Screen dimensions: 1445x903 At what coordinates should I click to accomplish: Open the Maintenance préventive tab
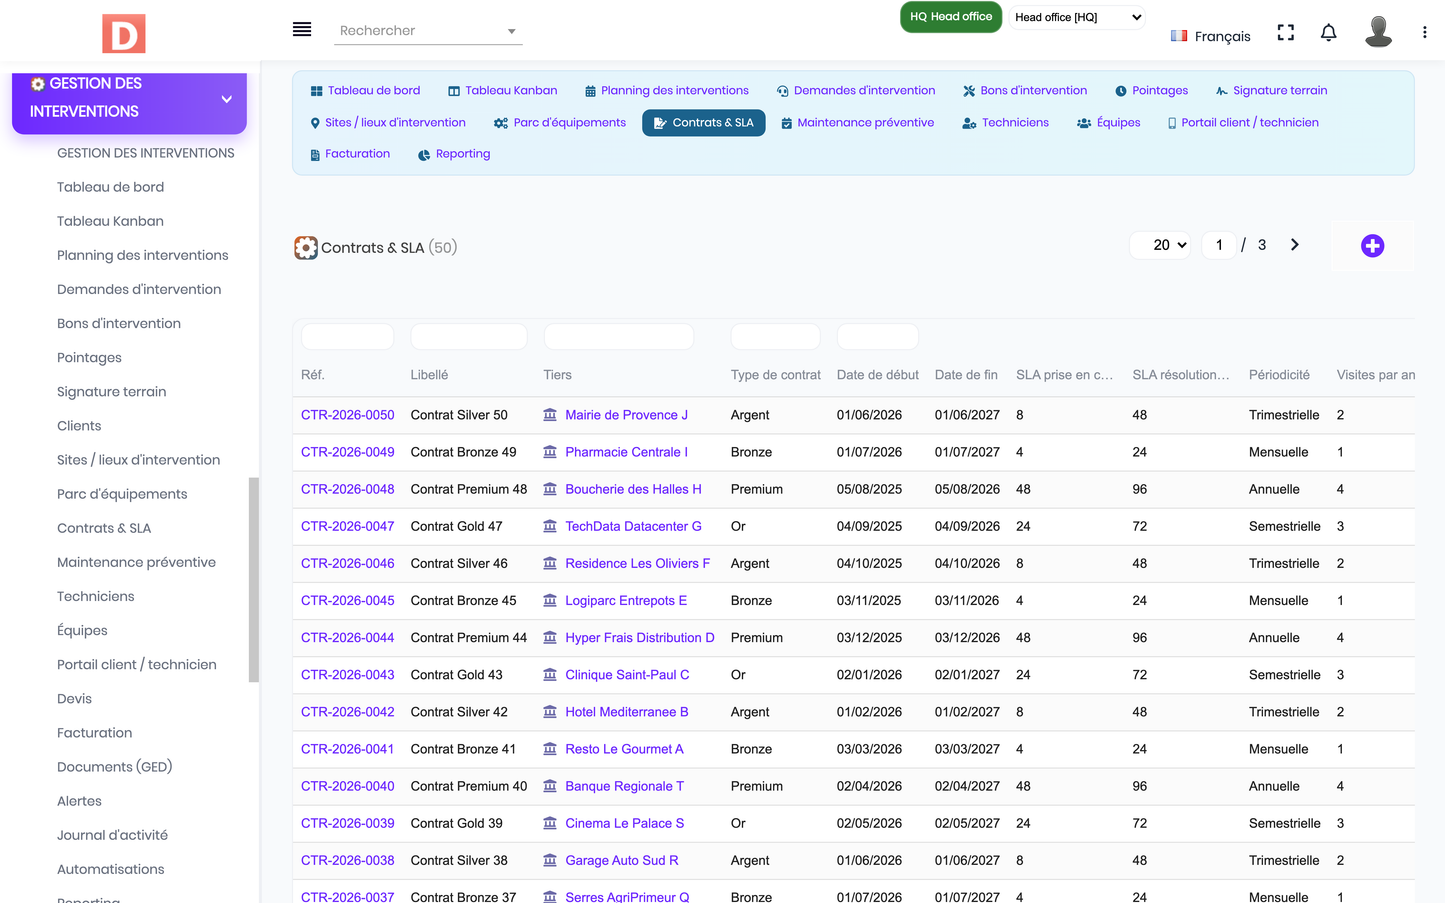857,123
